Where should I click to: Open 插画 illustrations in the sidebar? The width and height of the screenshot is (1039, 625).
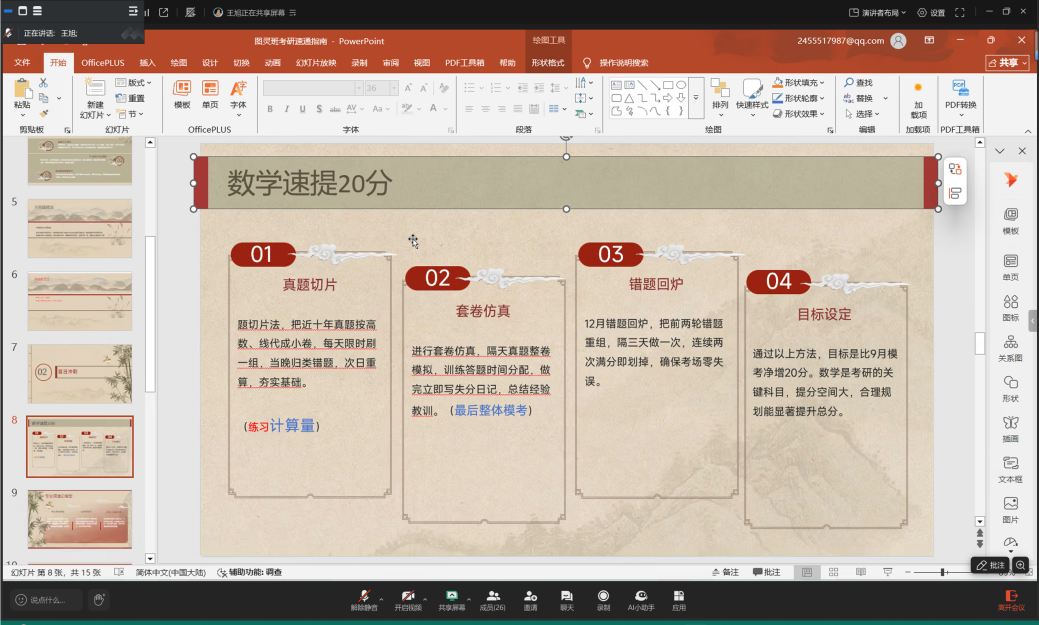[1010, 428]
